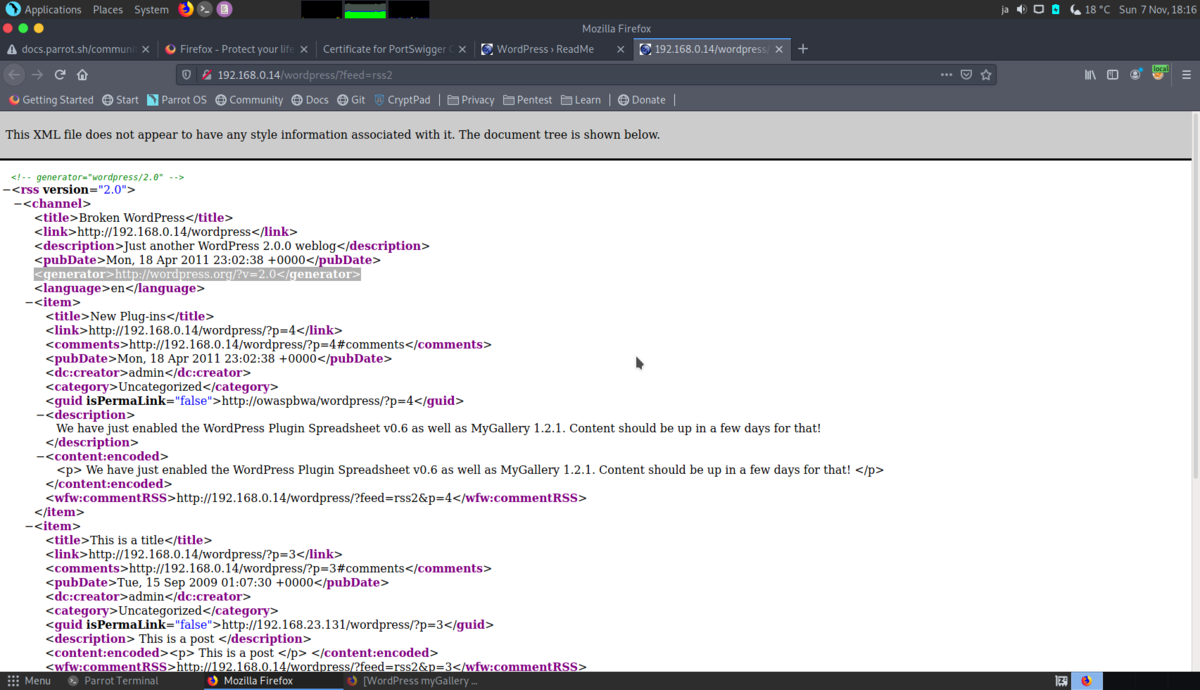
Task: Open the Library history and bookmarks icon
Action: coord(1090,75)
